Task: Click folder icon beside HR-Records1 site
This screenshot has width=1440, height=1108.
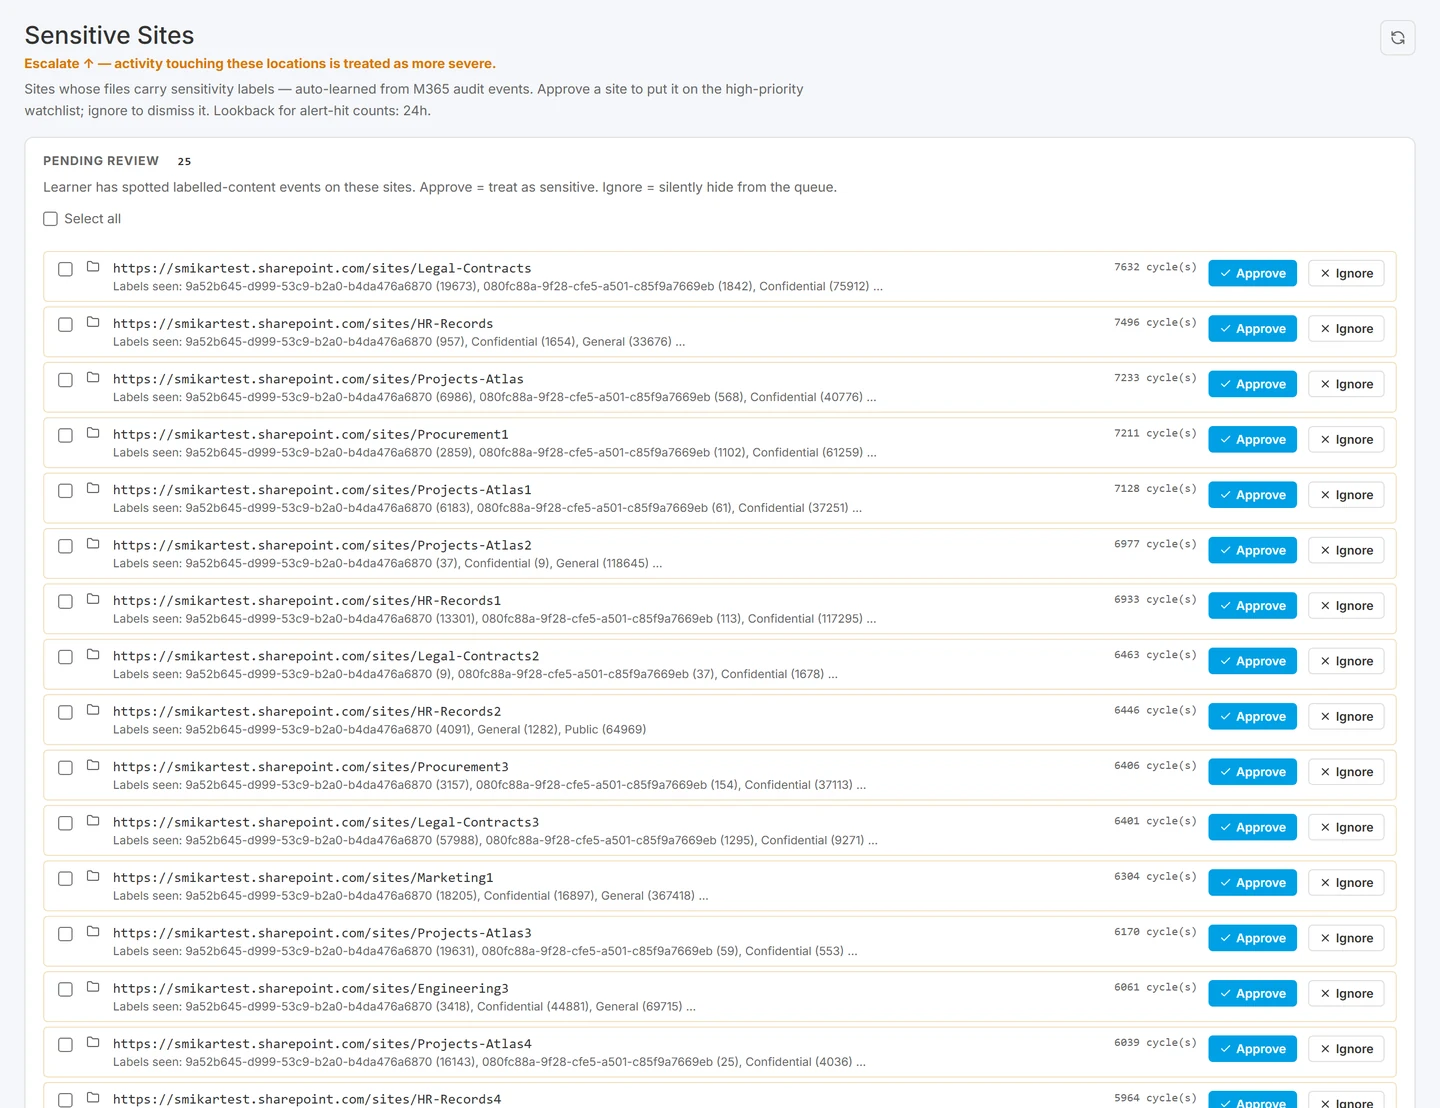Action: 93,599
